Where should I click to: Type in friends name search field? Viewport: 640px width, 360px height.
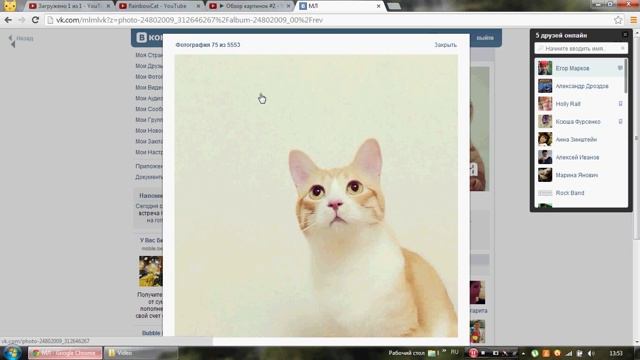click(581, 49)
